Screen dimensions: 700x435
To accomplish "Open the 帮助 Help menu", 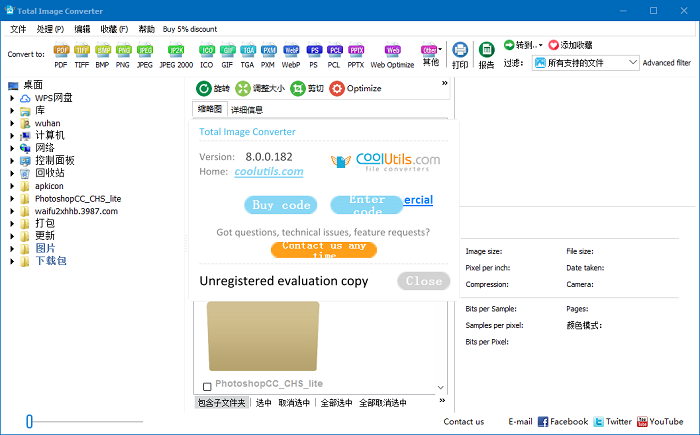I will tap(146, 29).
